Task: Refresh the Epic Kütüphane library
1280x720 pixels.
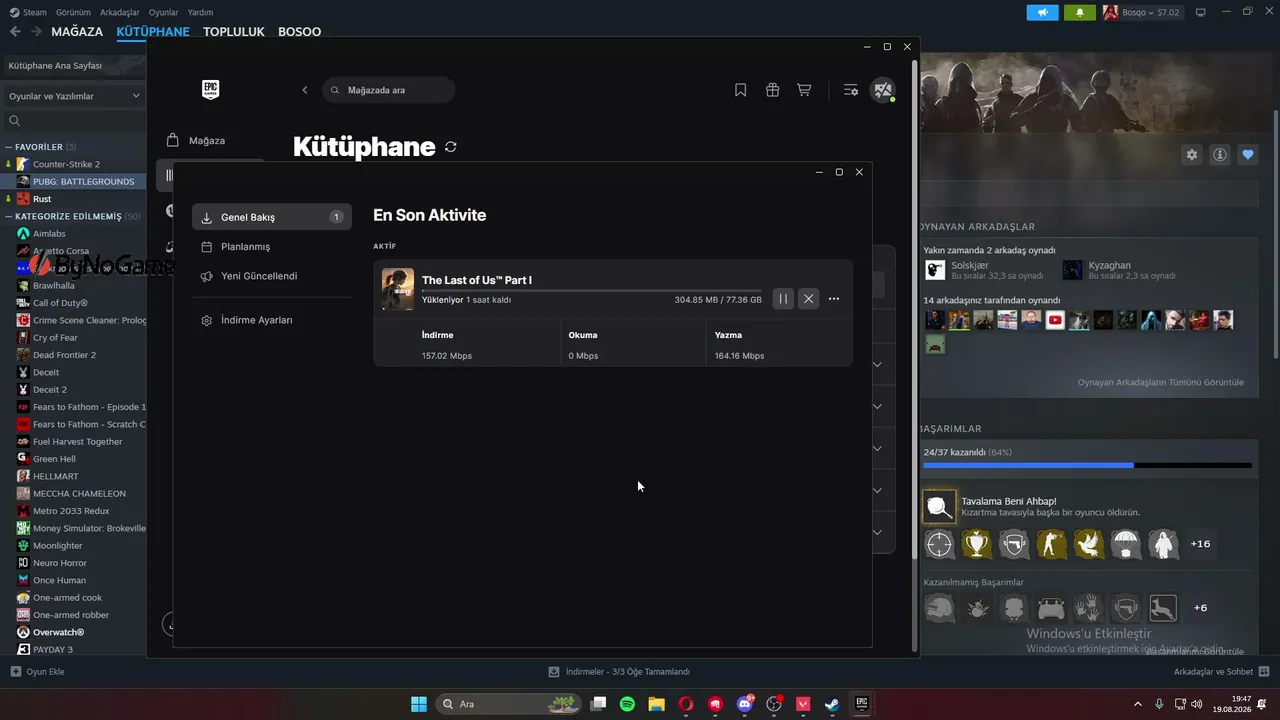Action: point(451,147)
